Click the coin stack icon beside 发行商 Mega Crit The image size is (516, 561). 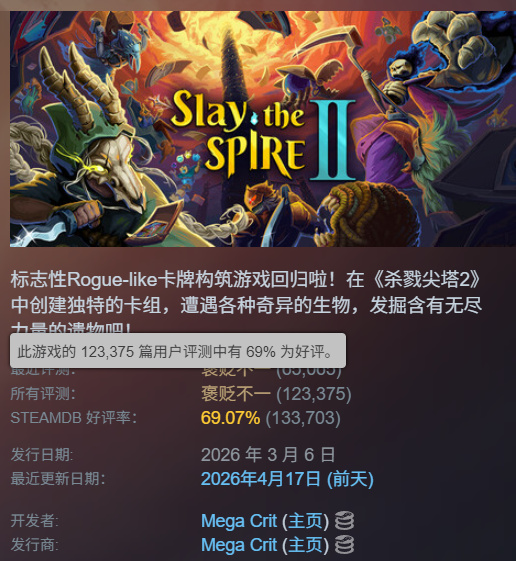click(344, 545)
